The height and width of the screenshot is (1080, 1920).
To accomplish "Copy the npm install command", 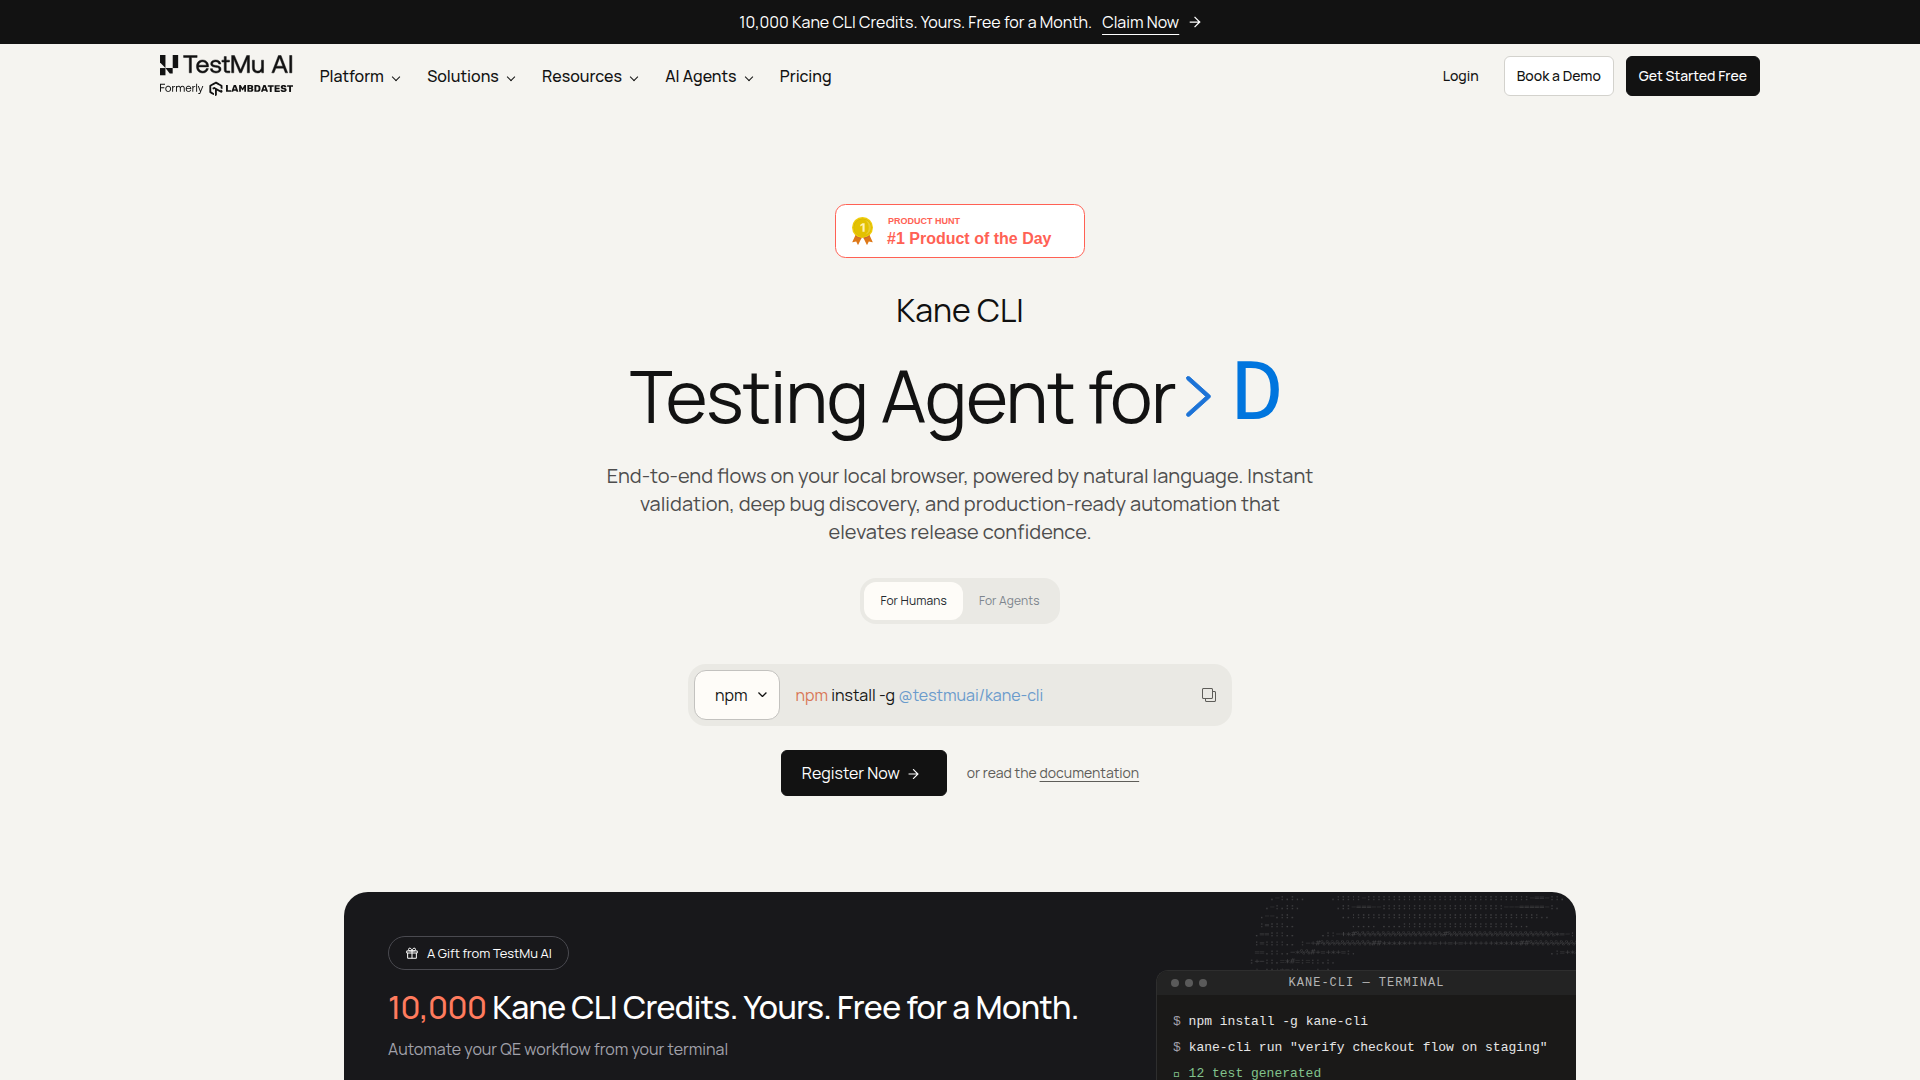I will pos(1208,695).
